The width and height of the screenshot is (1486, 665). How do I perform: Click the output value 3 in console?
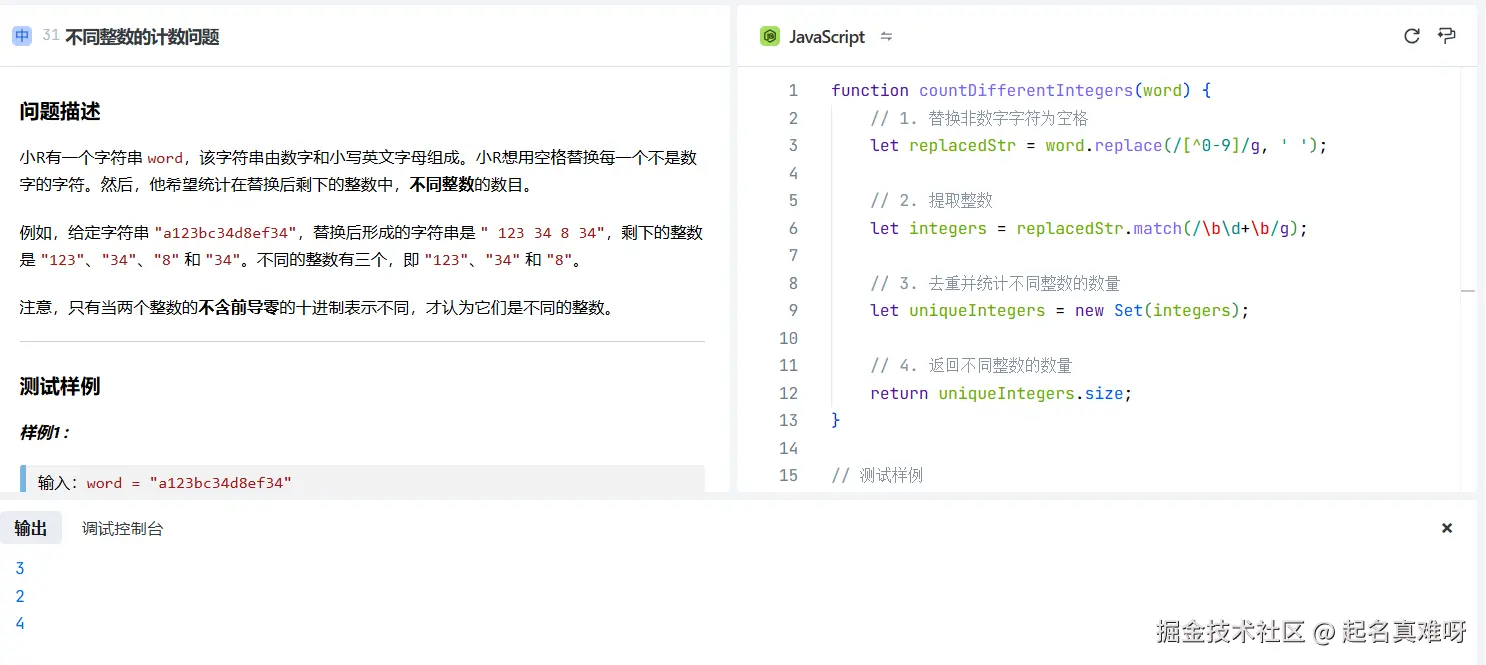pos(19,567)
